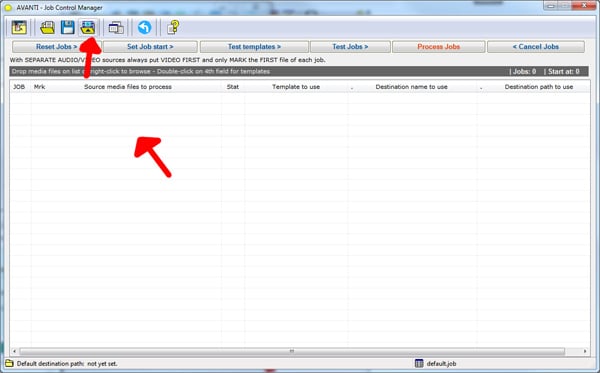Click the Mrk column header
600x373 pixels.
(39, 87)
